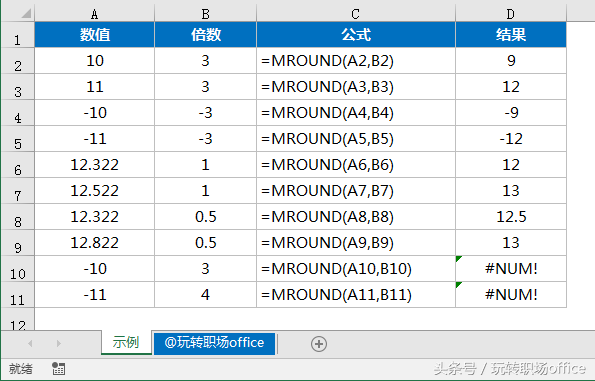Click the 结果 header cell
Image resolution: width=595 pixels, height=381 pixels.
coord(511,35)
